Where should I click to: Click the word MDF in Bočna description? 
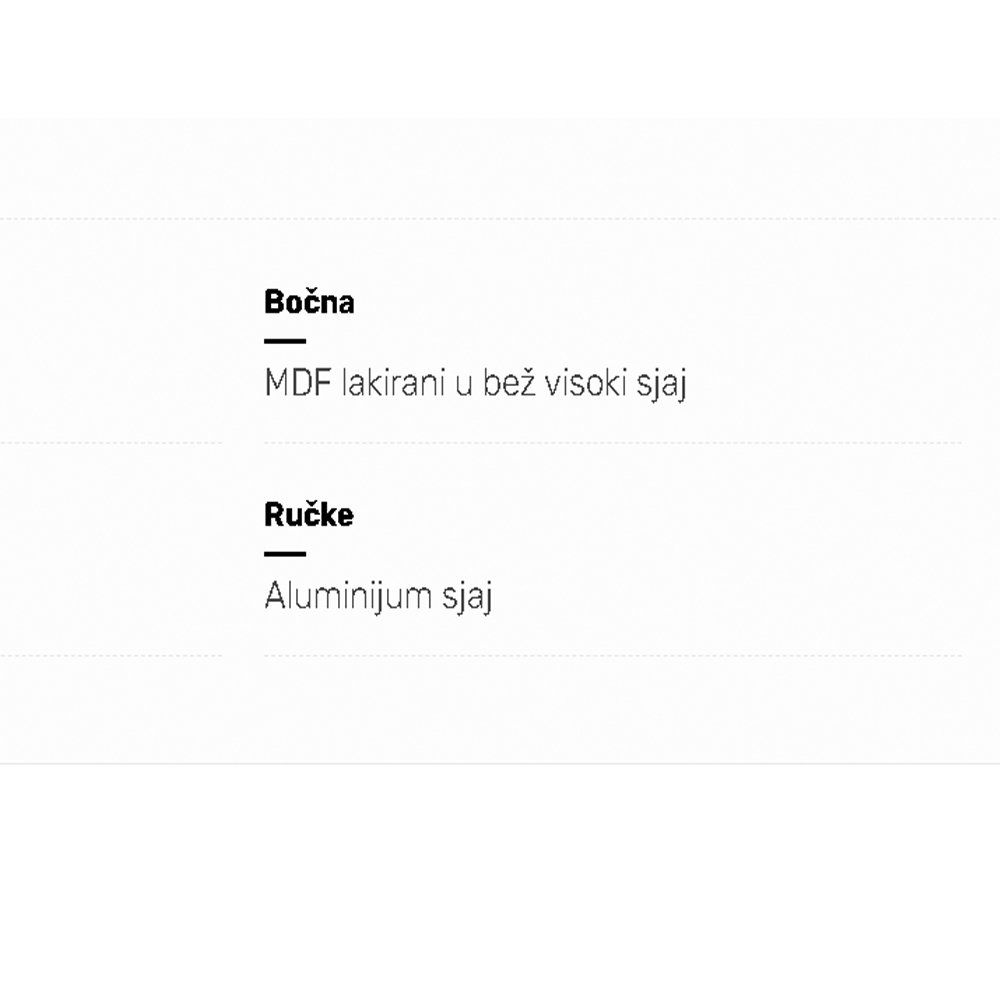[x=297, y=384]
